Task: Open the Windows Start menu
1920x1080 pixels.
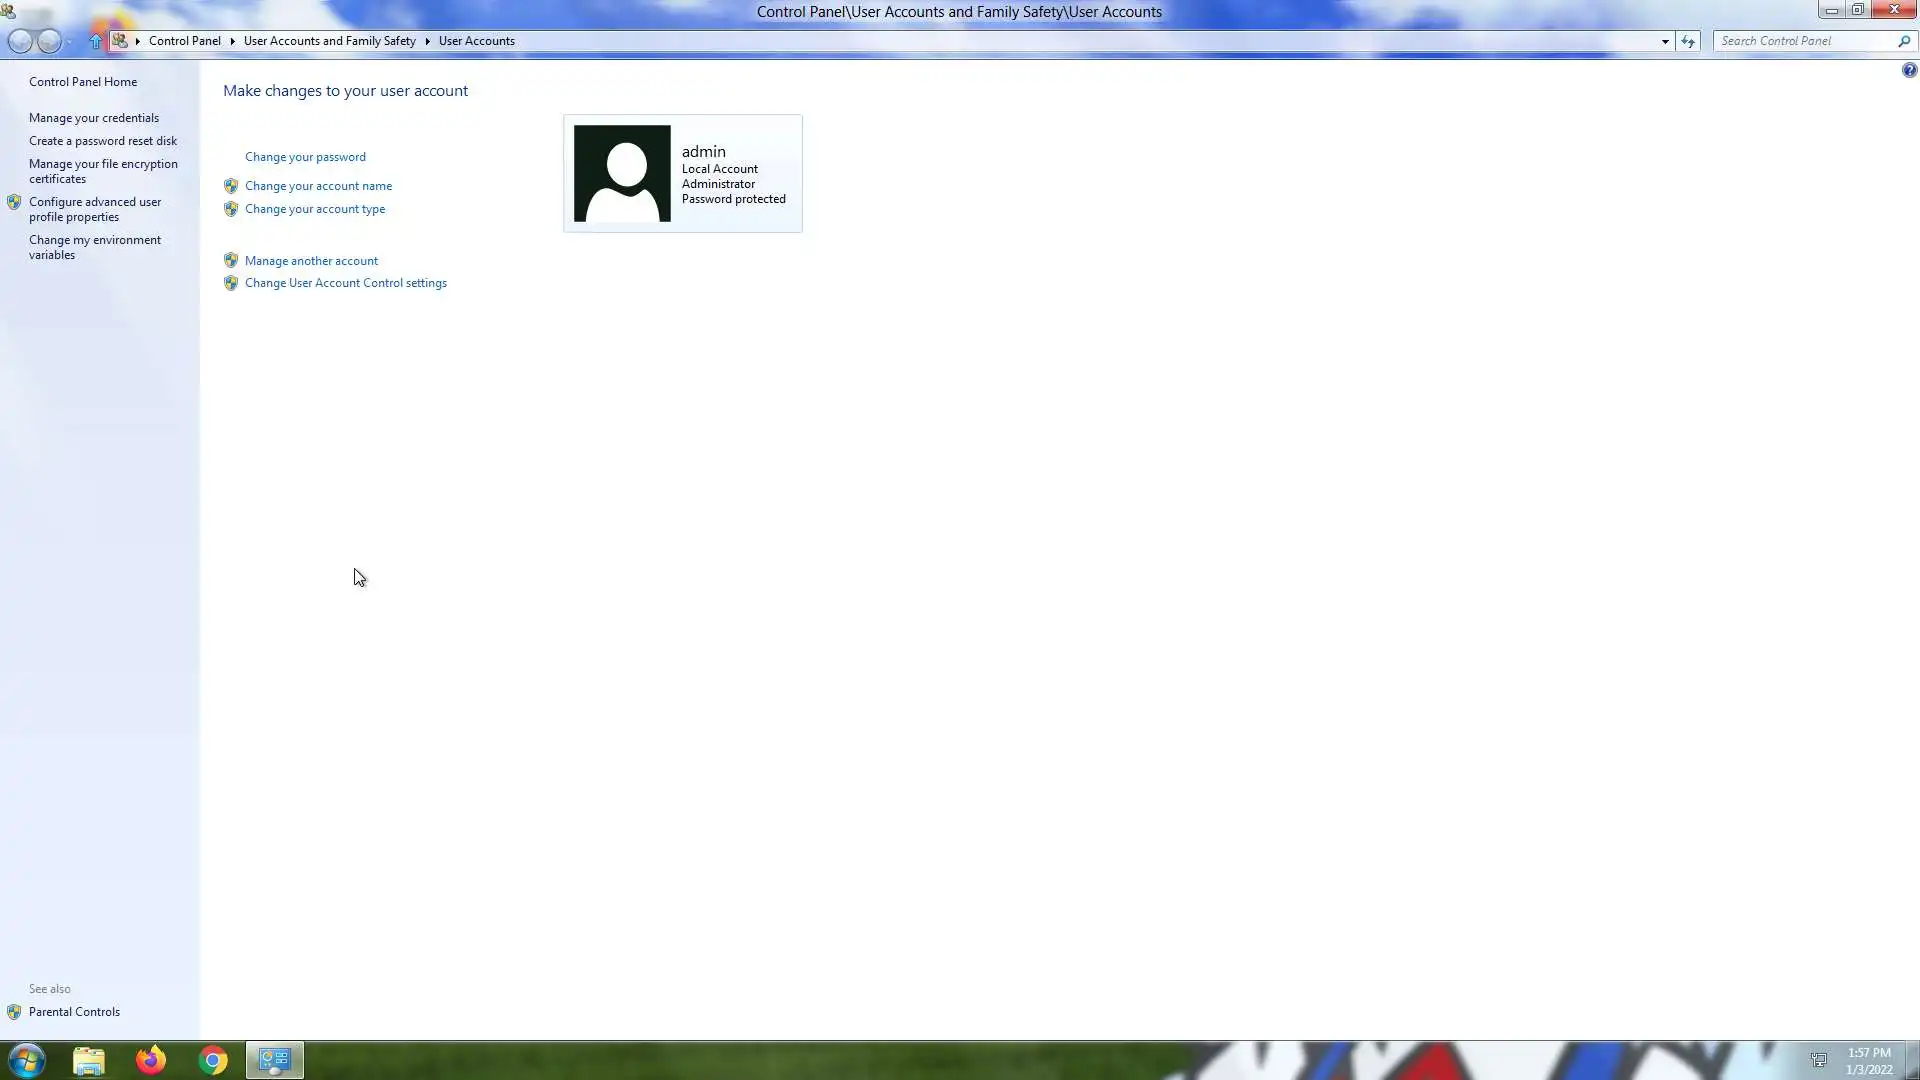Action: point(27,1060)
